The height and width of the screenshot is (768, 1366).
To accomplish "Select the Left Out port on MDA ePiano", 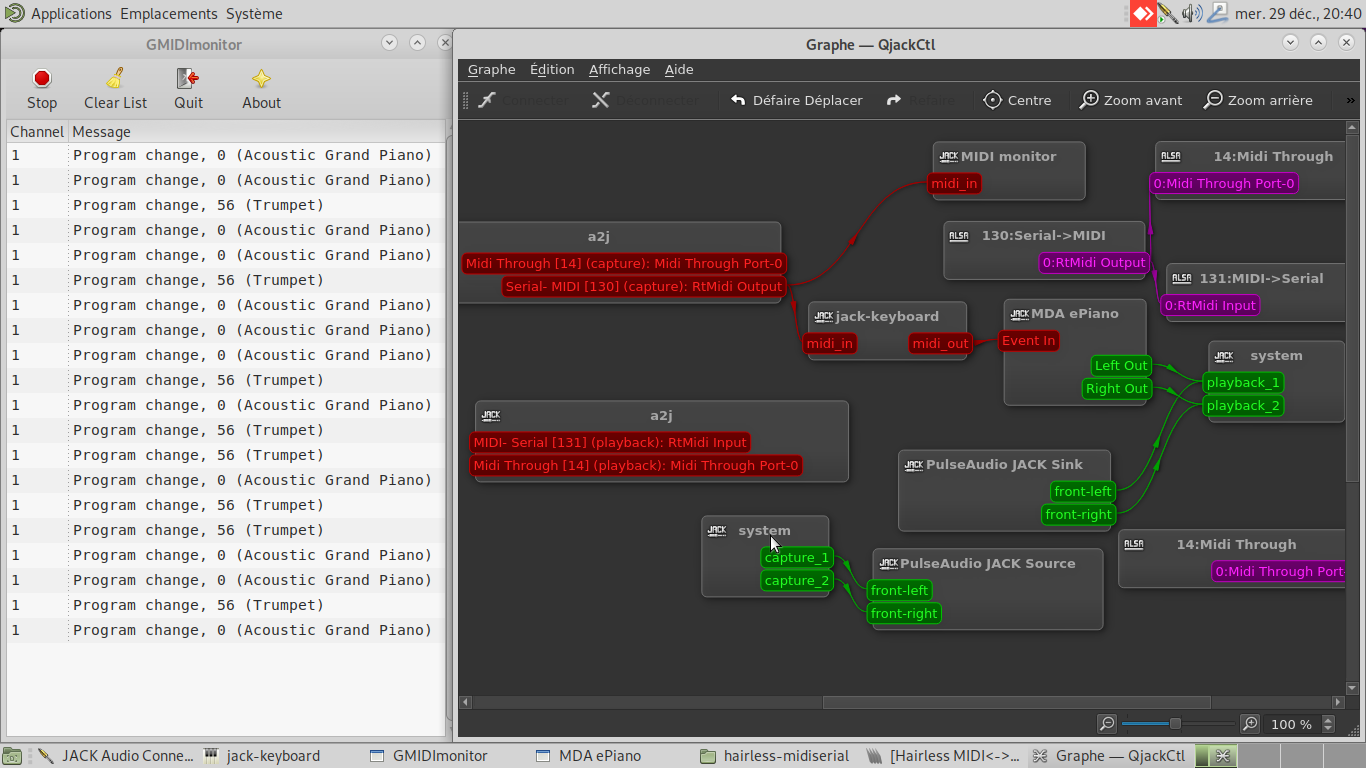I will click(x=1121, y=366).
